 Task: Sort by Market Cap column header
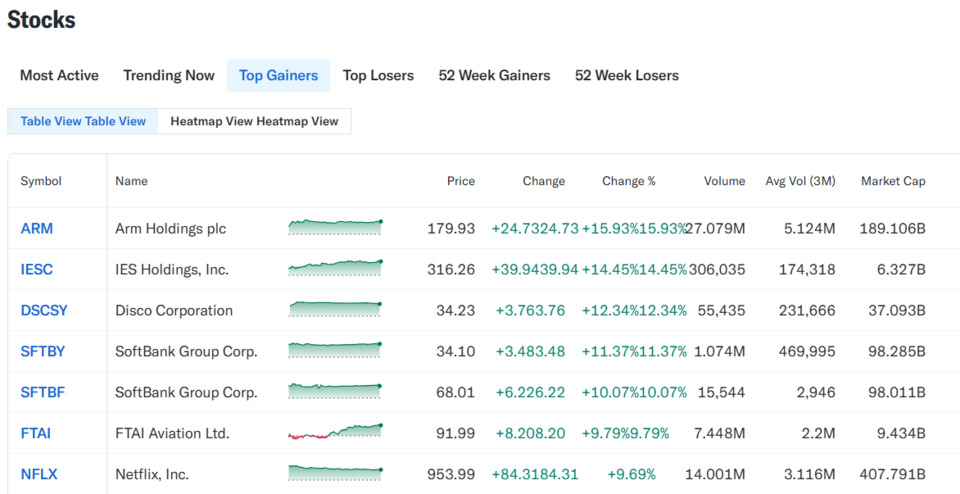coord(893,181)
